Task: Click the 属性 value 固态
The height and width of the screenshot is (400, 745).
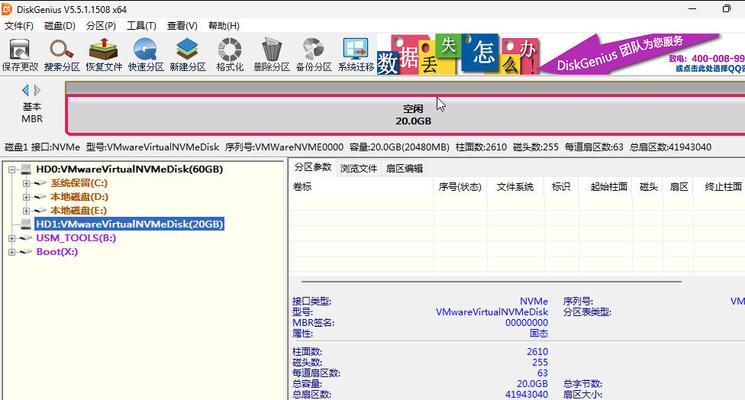Action: click(539, 333)
